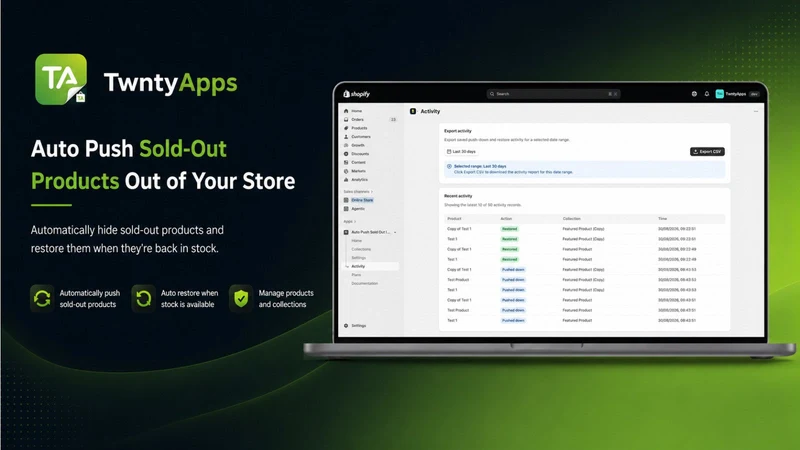Click the TA logo of TwntyApps

[61, 79]
